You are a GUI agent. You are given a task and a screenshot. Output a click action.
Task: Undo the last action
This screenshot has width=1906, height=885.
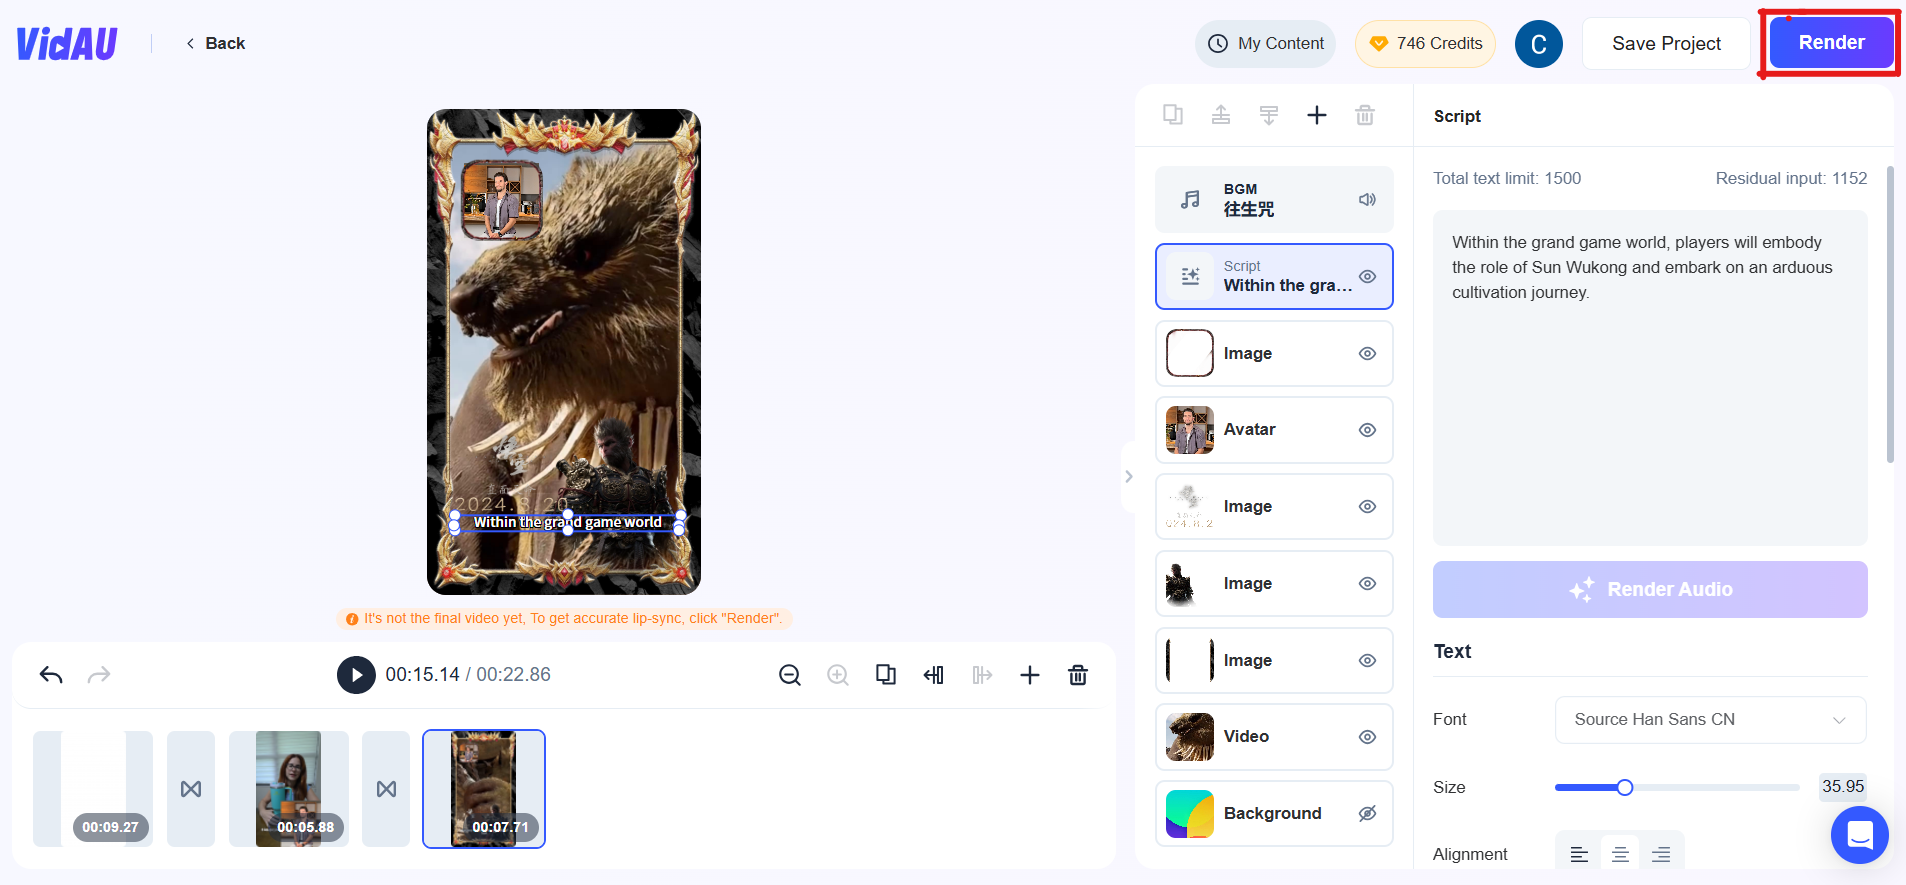[x=51, y=675]
